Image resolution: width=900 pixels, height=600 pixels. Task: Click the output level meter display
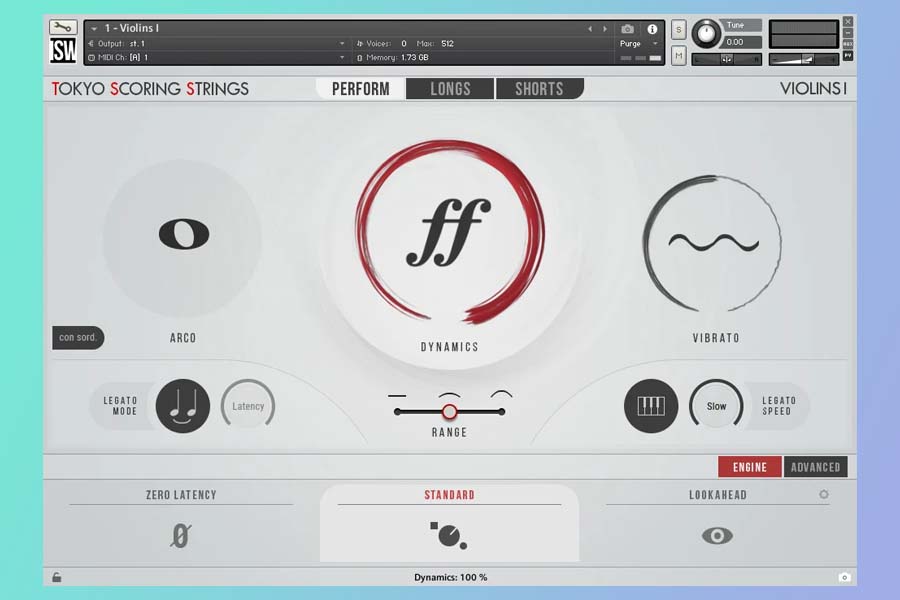point(804,34)
